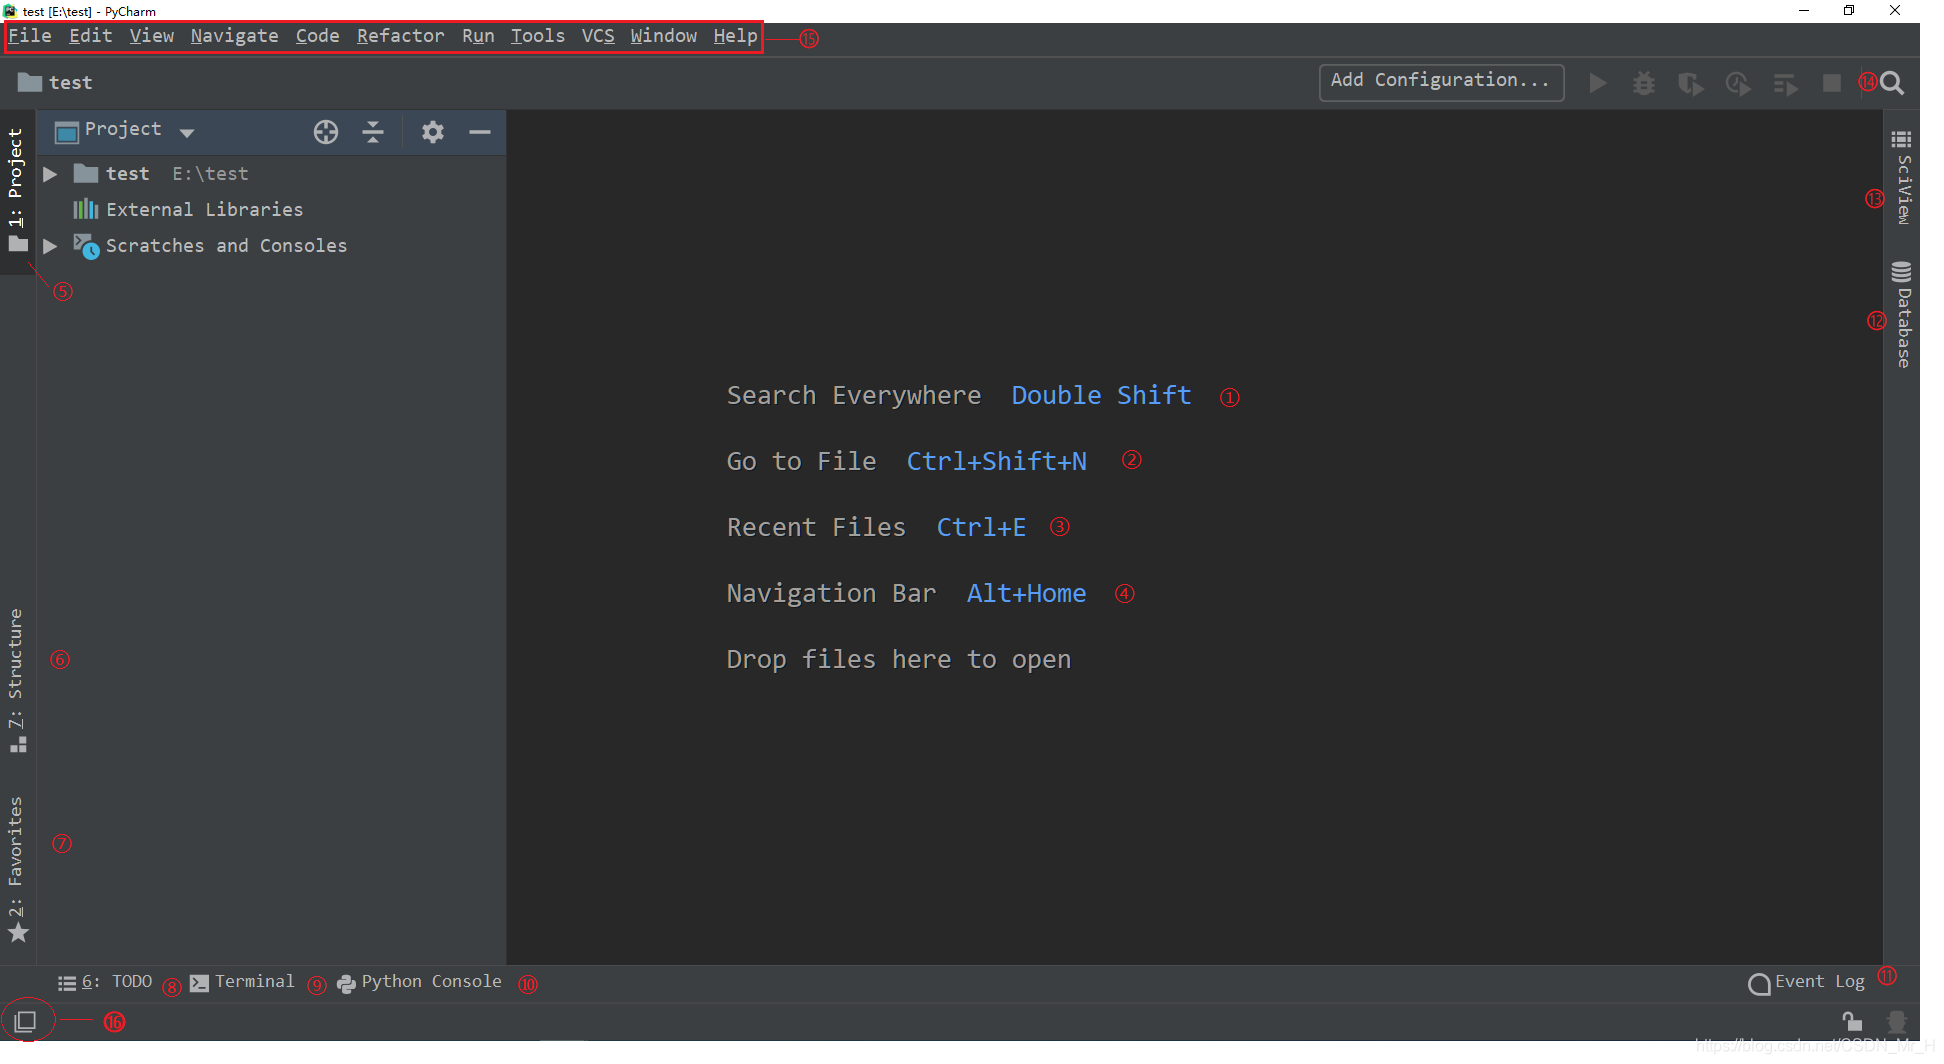
Task: Open Project panel settings gear
Action: [x=432, y=132]
